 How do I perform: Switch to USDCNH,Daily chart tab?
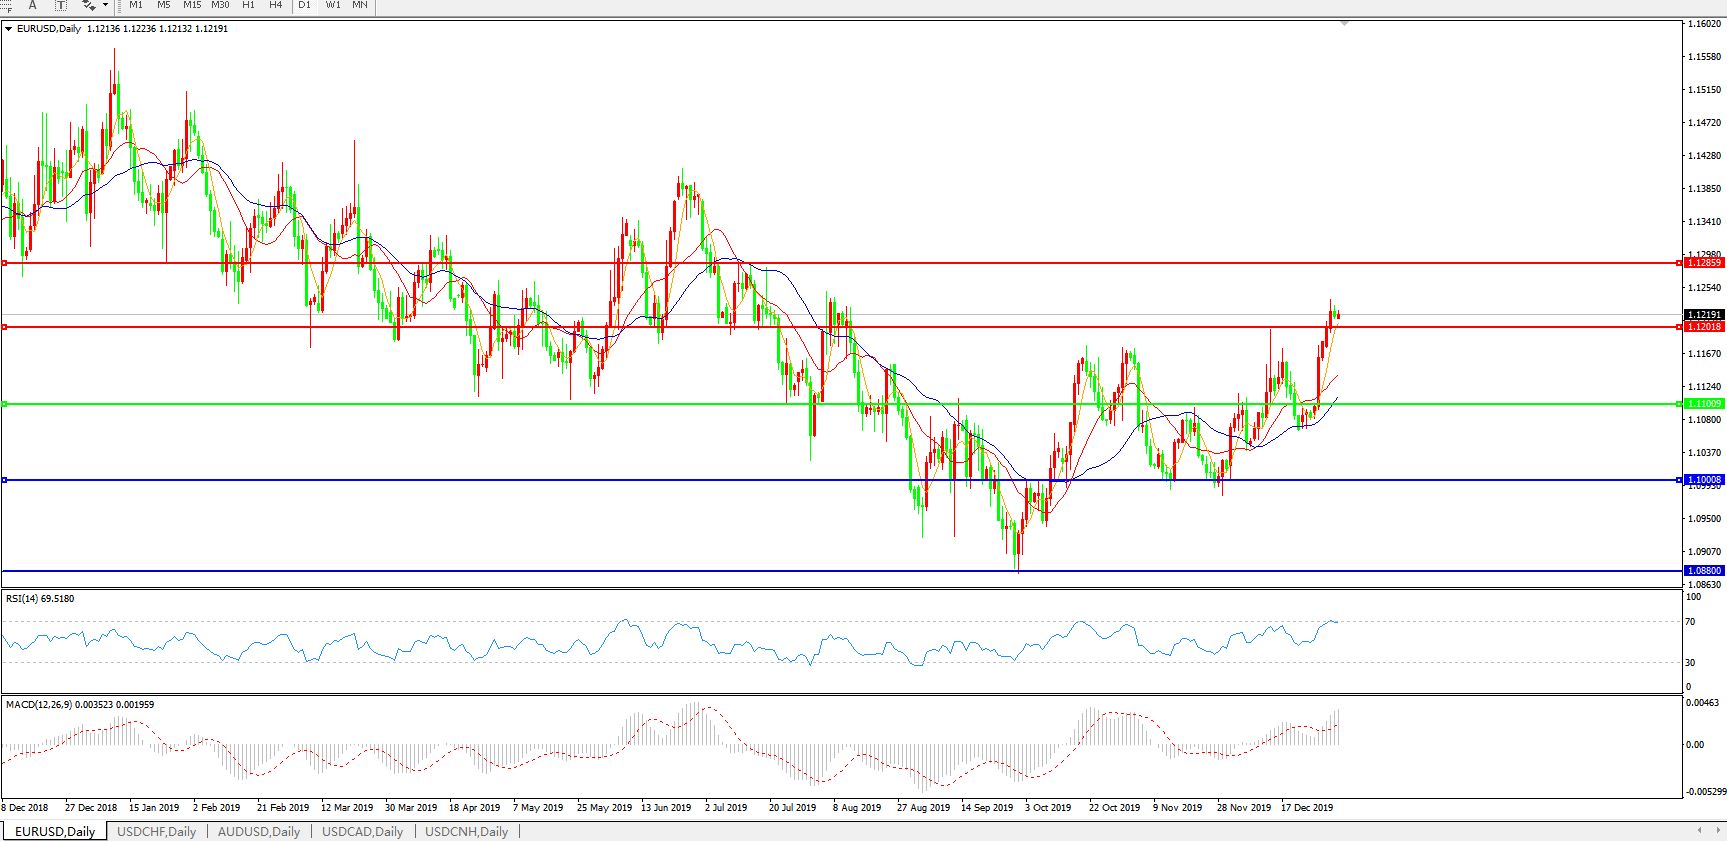click(466, 831)
